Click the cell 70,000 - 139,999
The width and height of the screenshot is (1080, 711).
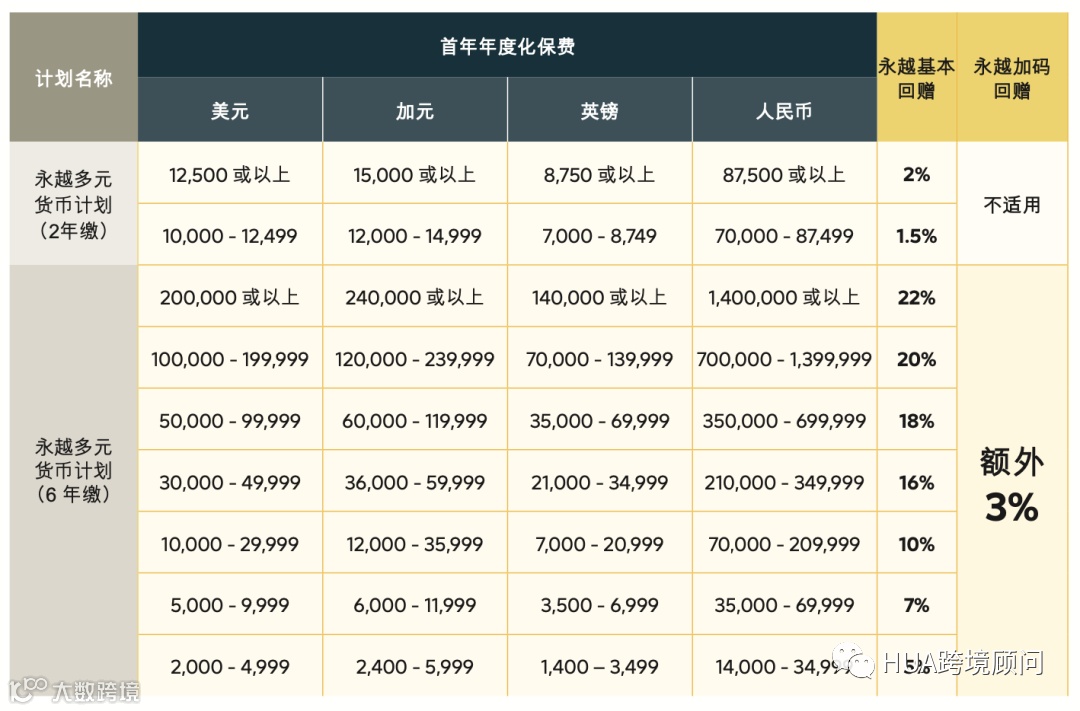[x=599, y=358]
